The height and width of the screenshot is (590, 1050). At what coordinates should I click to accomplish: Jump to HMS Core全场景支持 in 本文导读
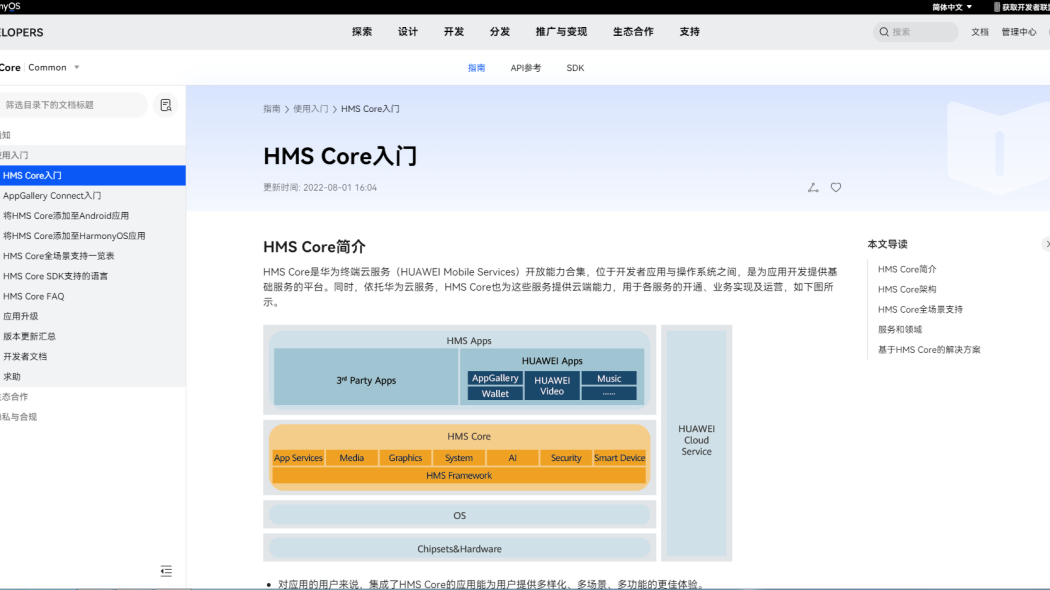[920, 309]
